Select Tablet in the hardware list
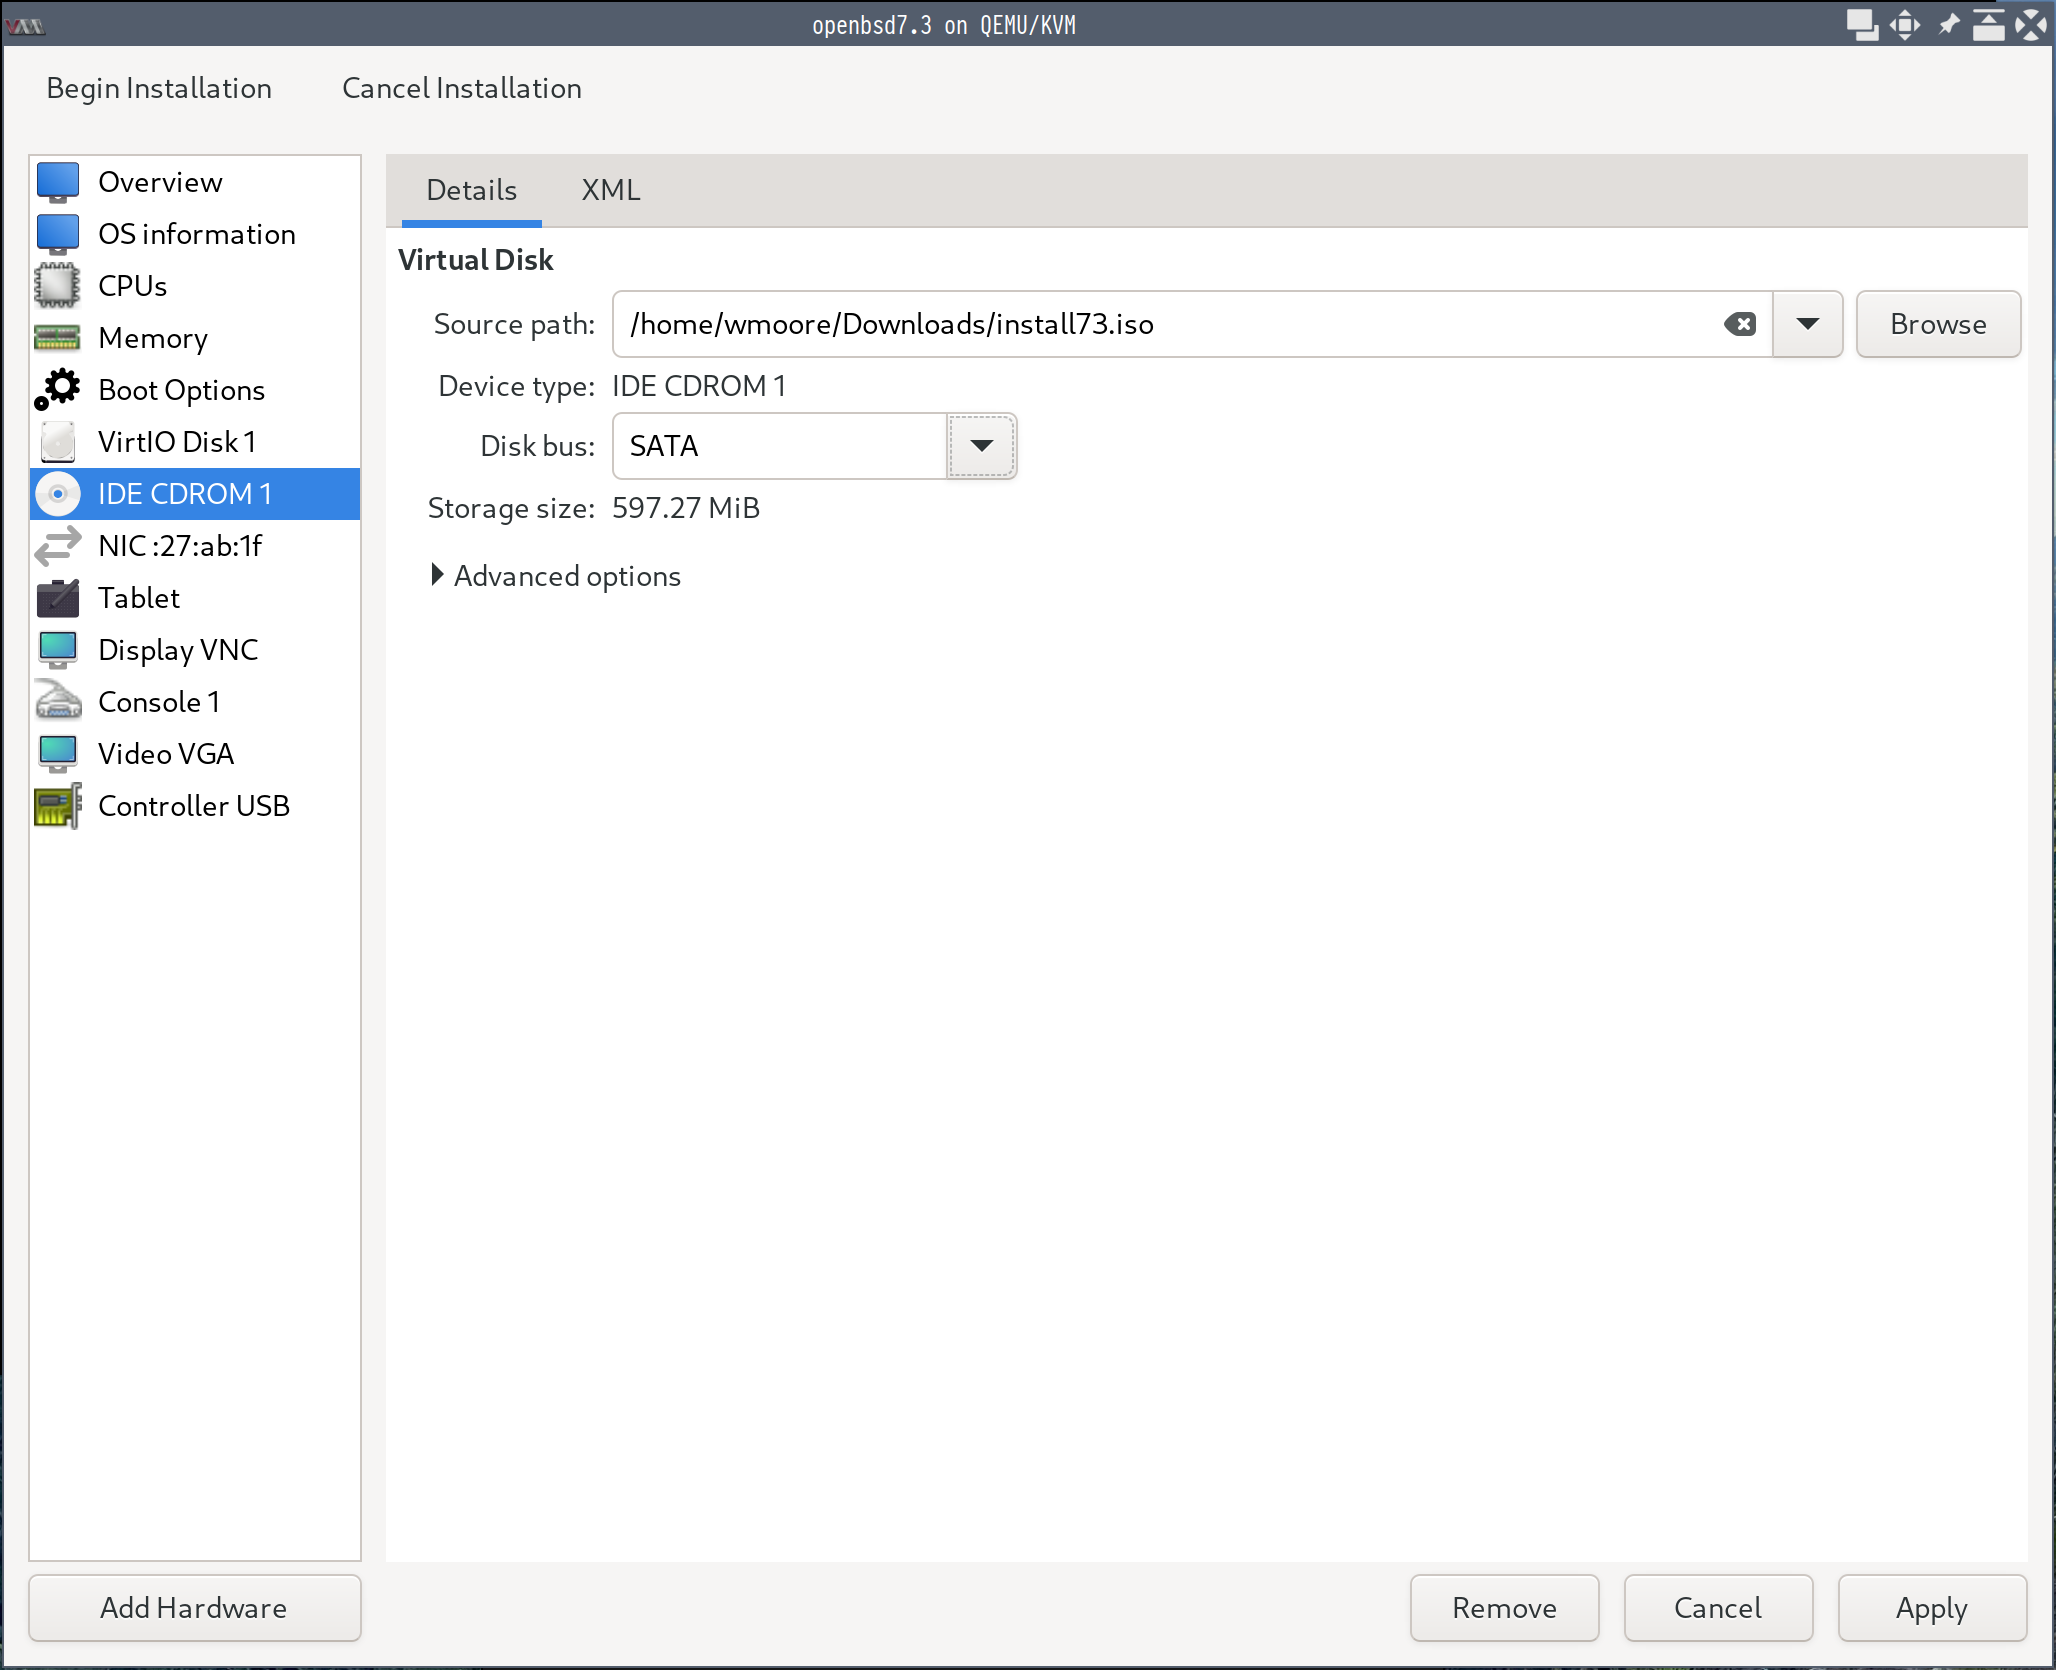Viewport: 2056px width, 1670px height. (x=195, y=598)
